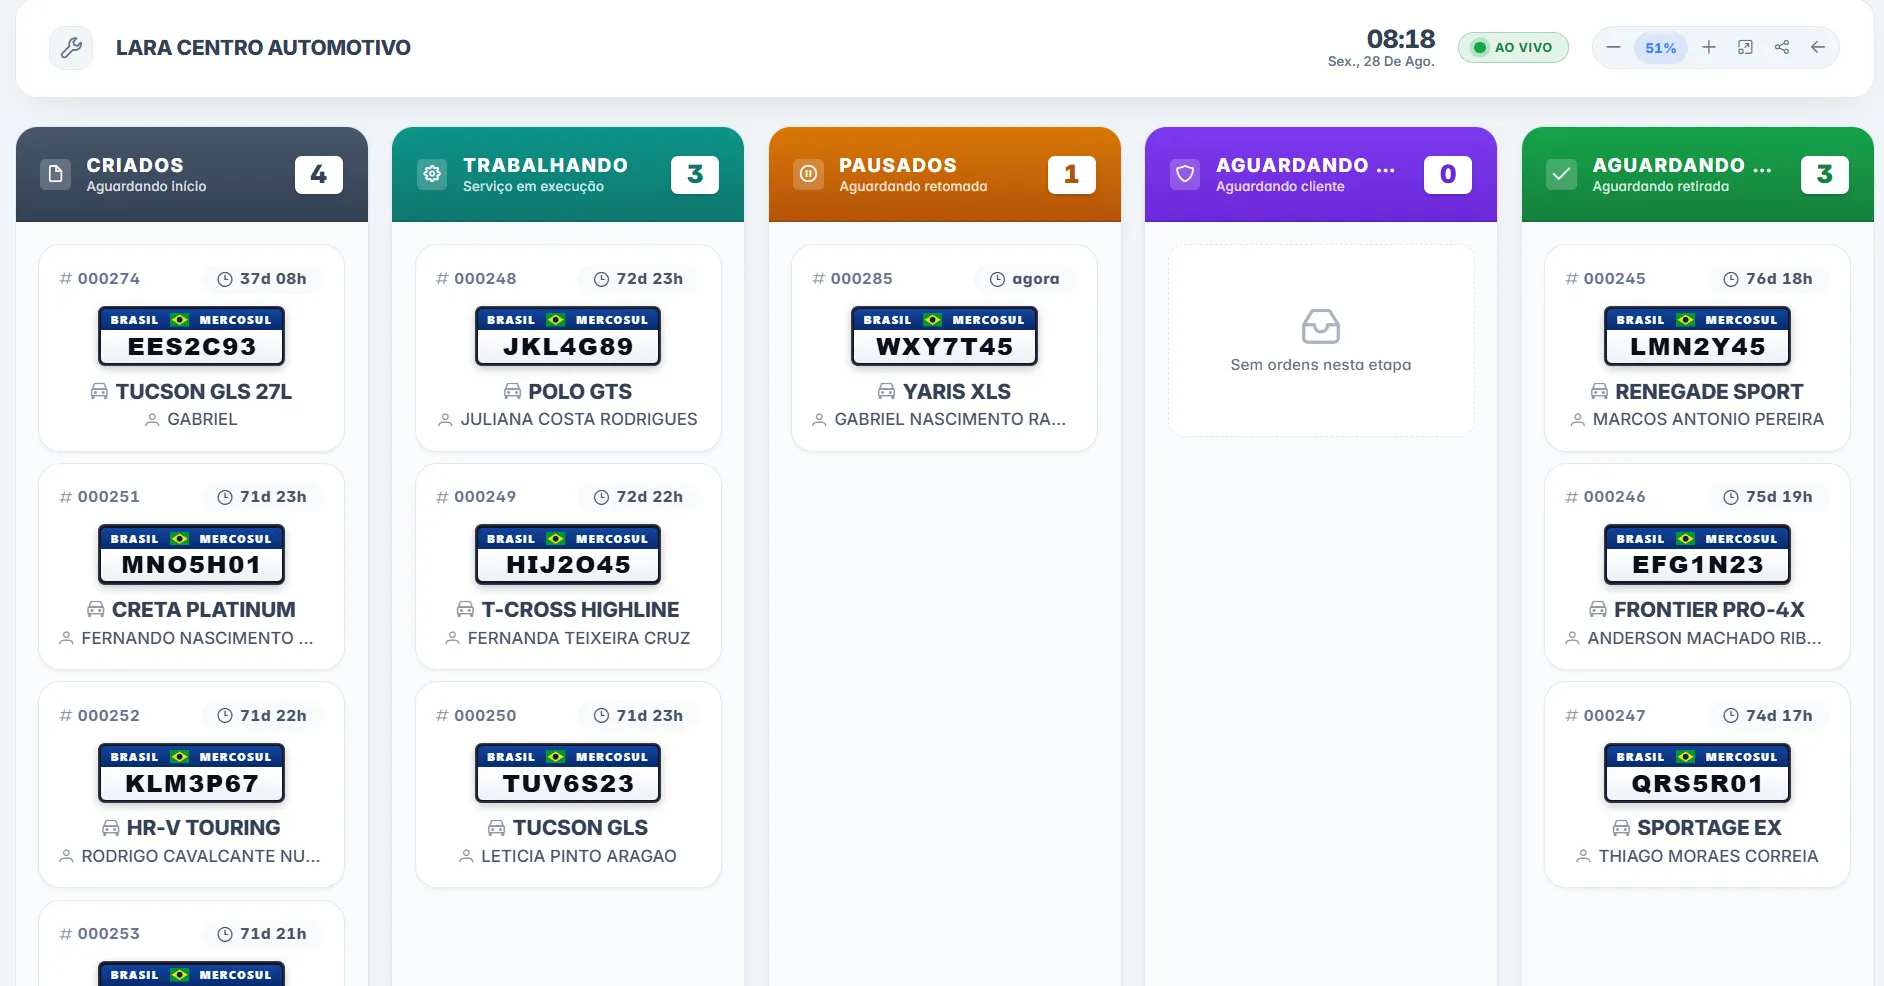This screenshot has width=1884, height=986.
Task: Click the Pausados column pause icon
Action: (808, 174)
